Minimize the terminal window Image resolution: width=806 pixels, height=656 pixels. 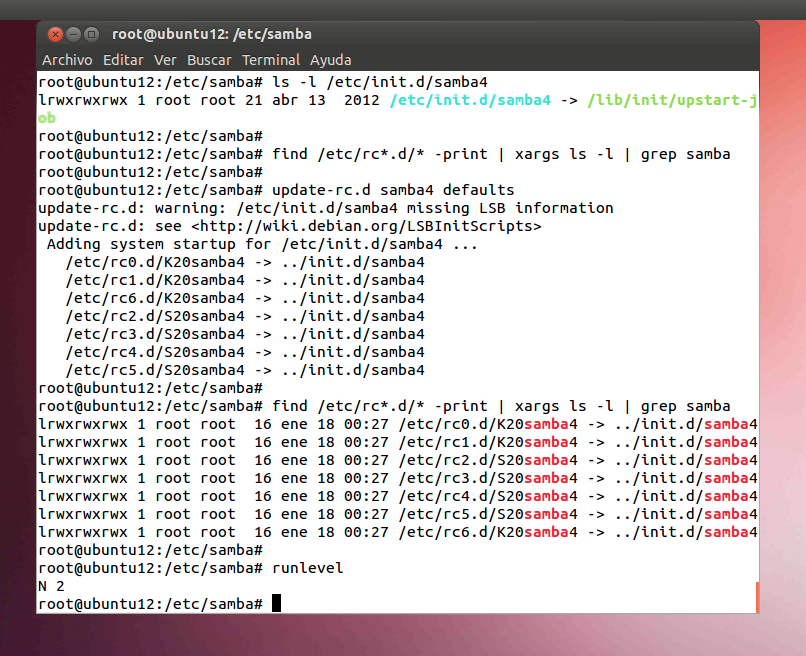click(x=73, y=35)
